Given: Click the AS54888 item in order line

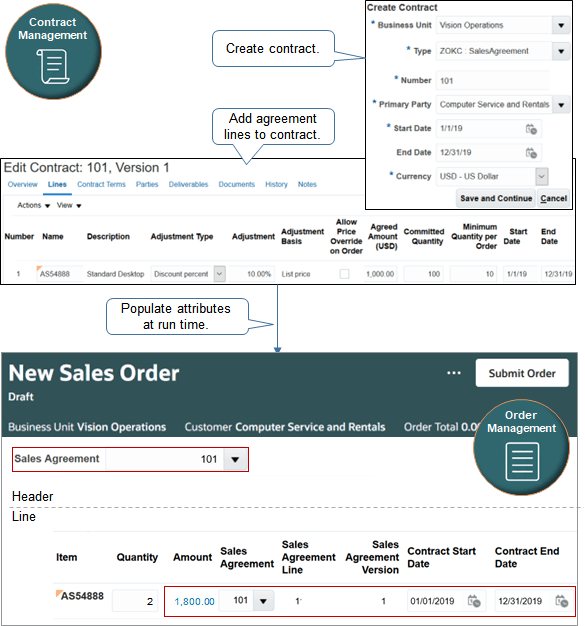Looking at the screenshot, I should pyautogui.click(x=82, y=596).
